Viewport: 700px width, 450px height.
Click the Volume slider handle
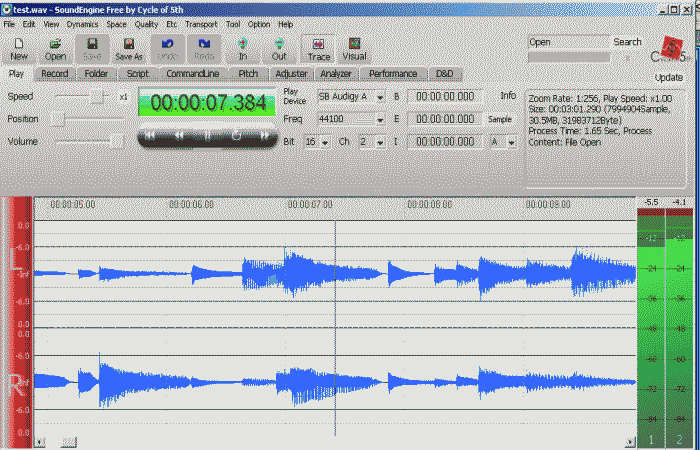(x=116, y=141)
